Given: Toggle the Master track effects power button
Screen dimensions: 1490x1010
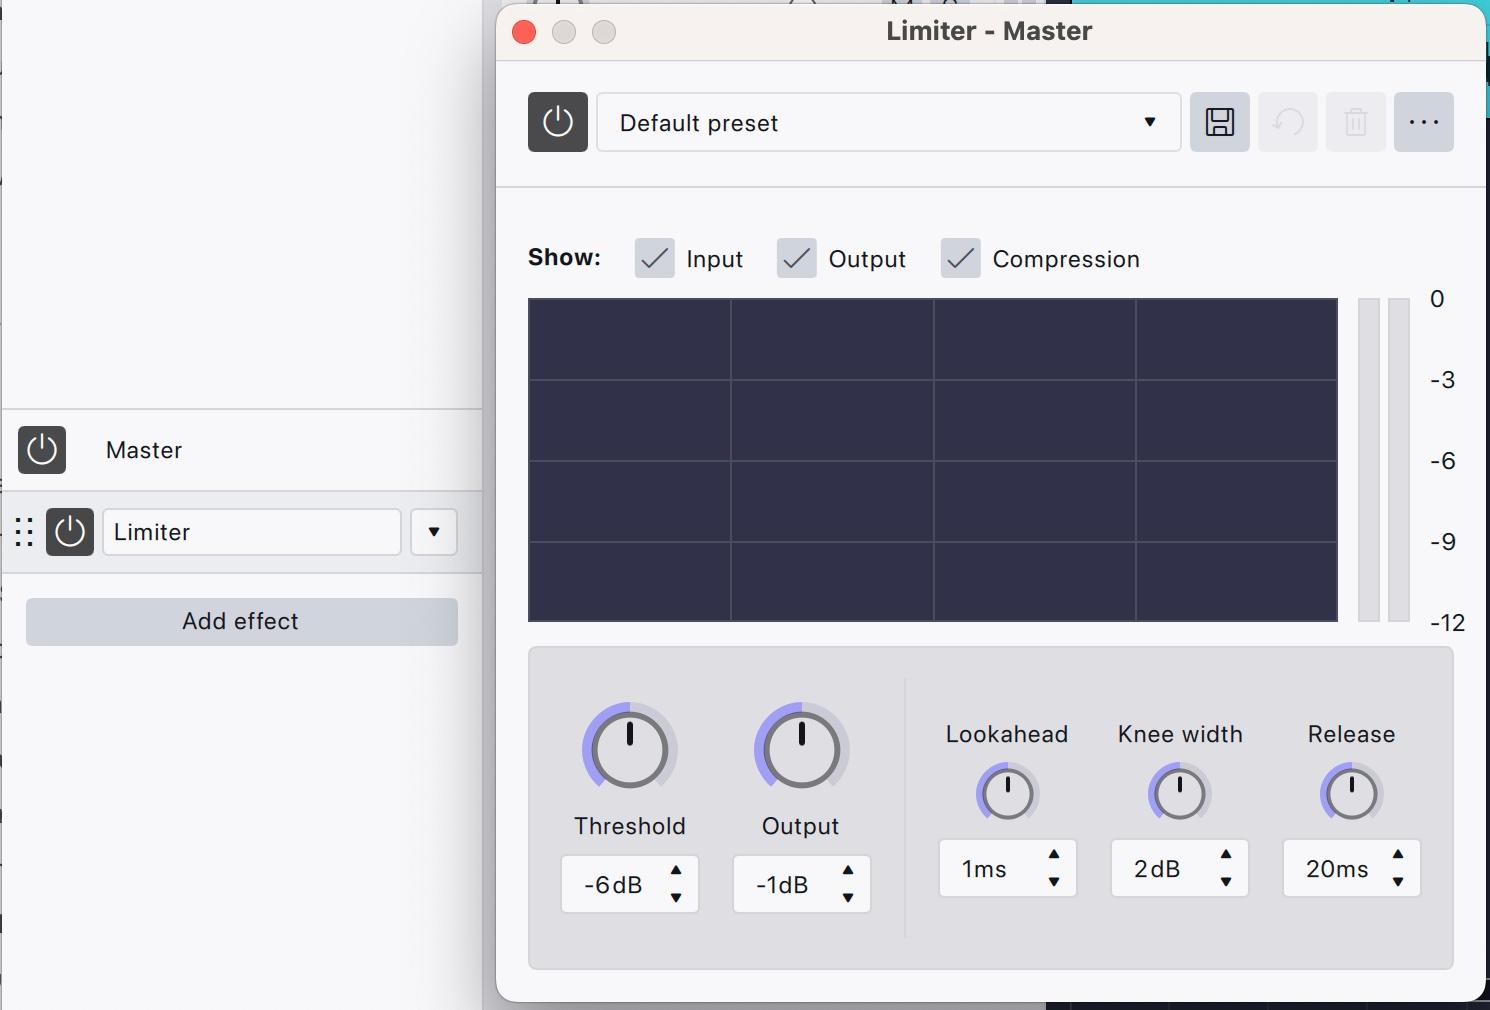Looking at the screenshot, I should click(42, 450).
